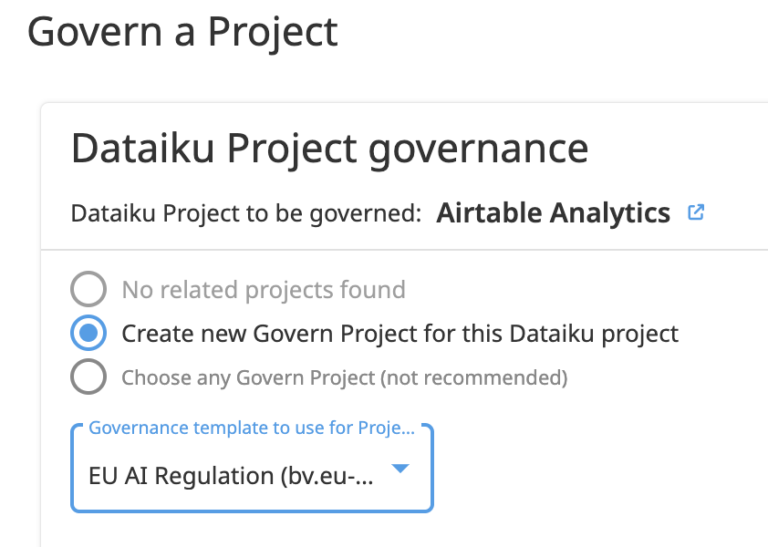Select 'Create new Govern Project' radio button
The height and width of the screenshot is (547, 768).
(88, 333)
